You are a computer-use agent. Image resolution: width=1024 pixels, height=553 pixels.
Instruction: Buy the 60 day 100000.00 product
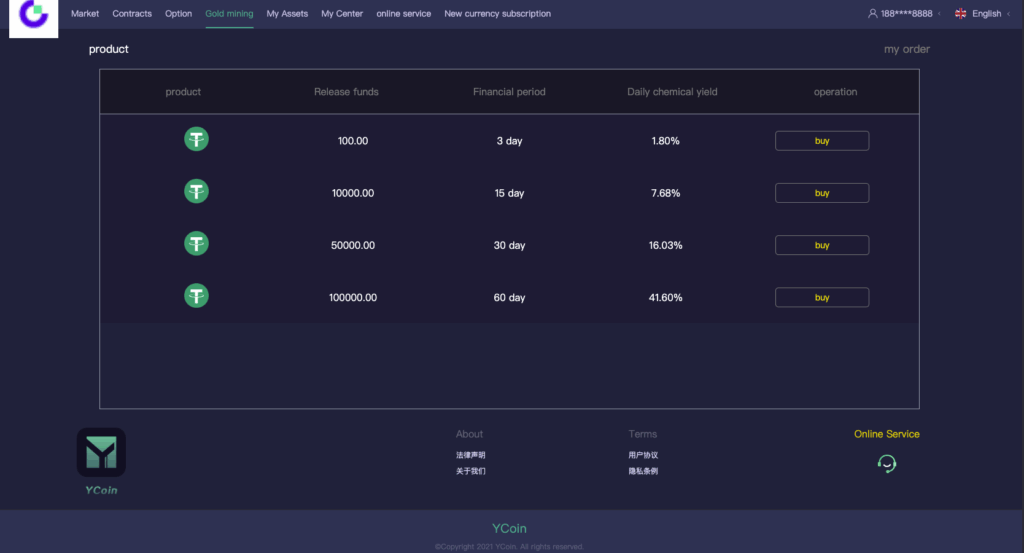click(x=821, y=297)
